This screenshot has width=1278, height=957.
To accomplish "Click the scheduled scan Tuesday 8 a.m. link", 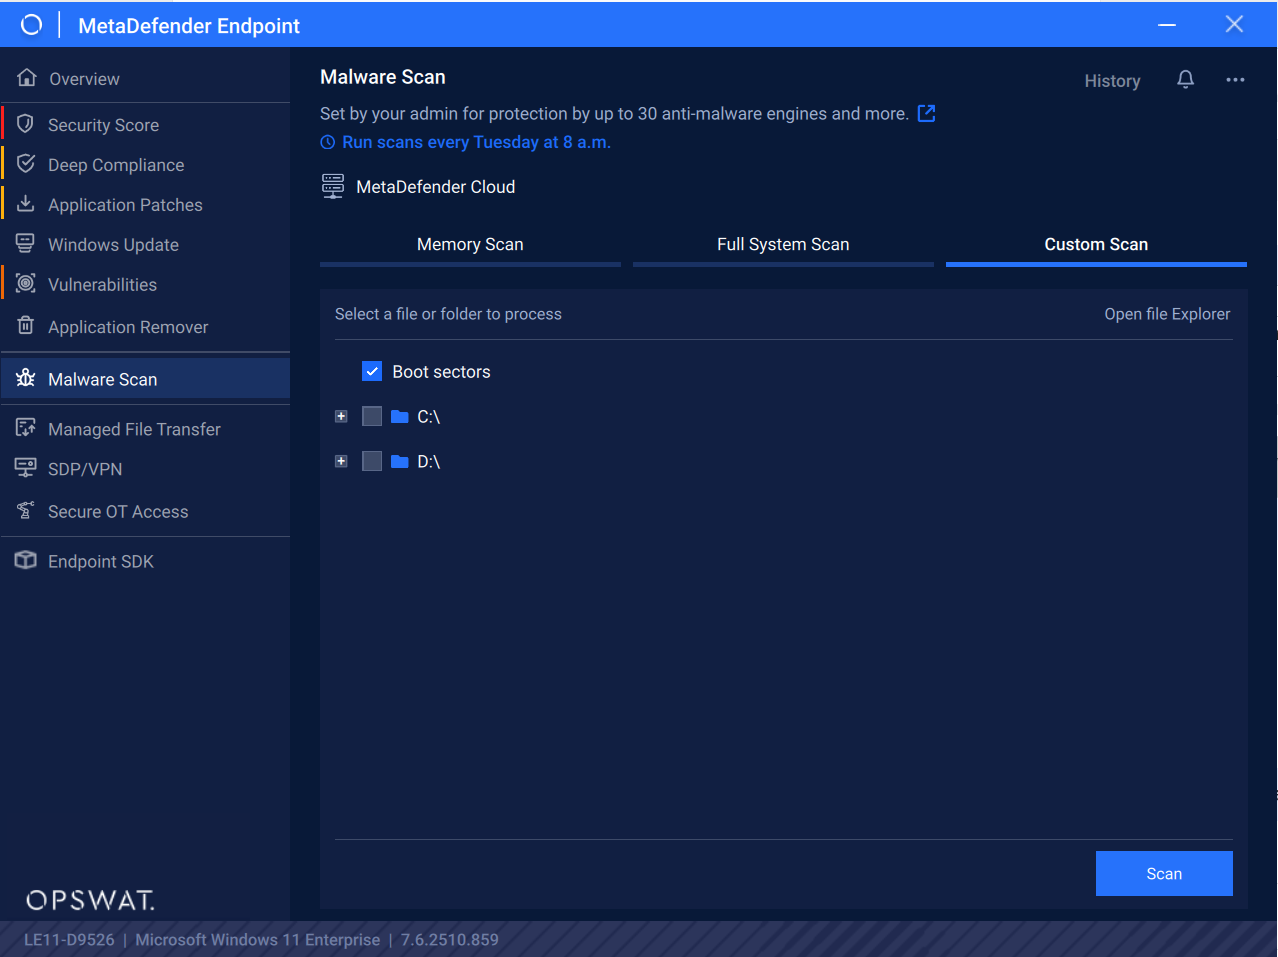I will pos(476,142).
